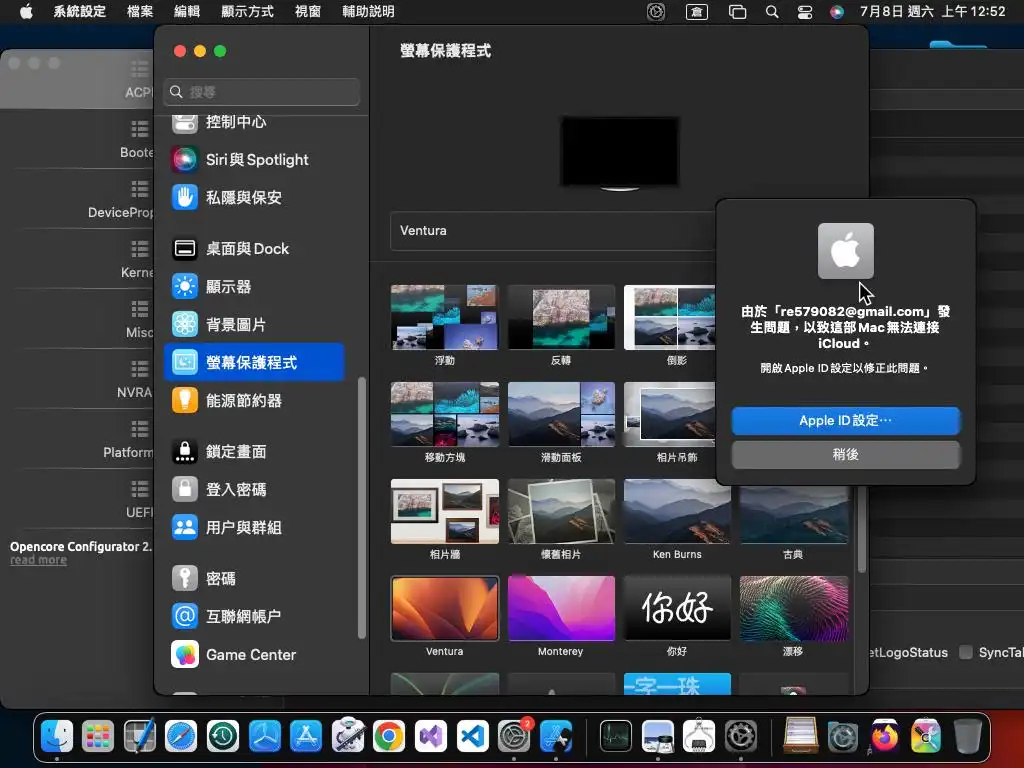Click the search field in settings sidebar
This screenshot has height=768, width=1024.
261,92
